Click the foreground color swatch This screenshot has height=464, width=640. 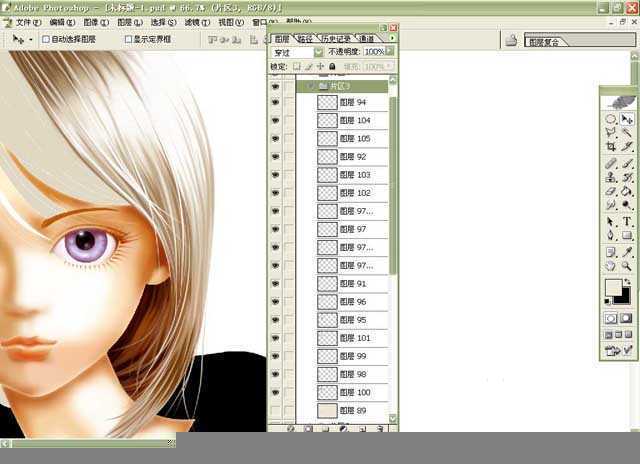pos(613,287)
